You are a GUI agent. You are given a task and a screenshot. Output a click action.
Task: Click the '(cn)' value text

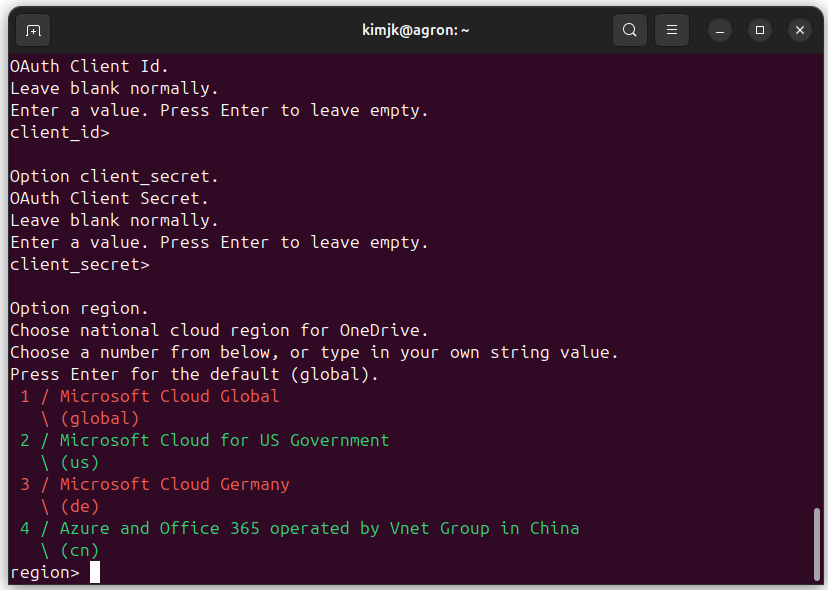tap(80, 550)
